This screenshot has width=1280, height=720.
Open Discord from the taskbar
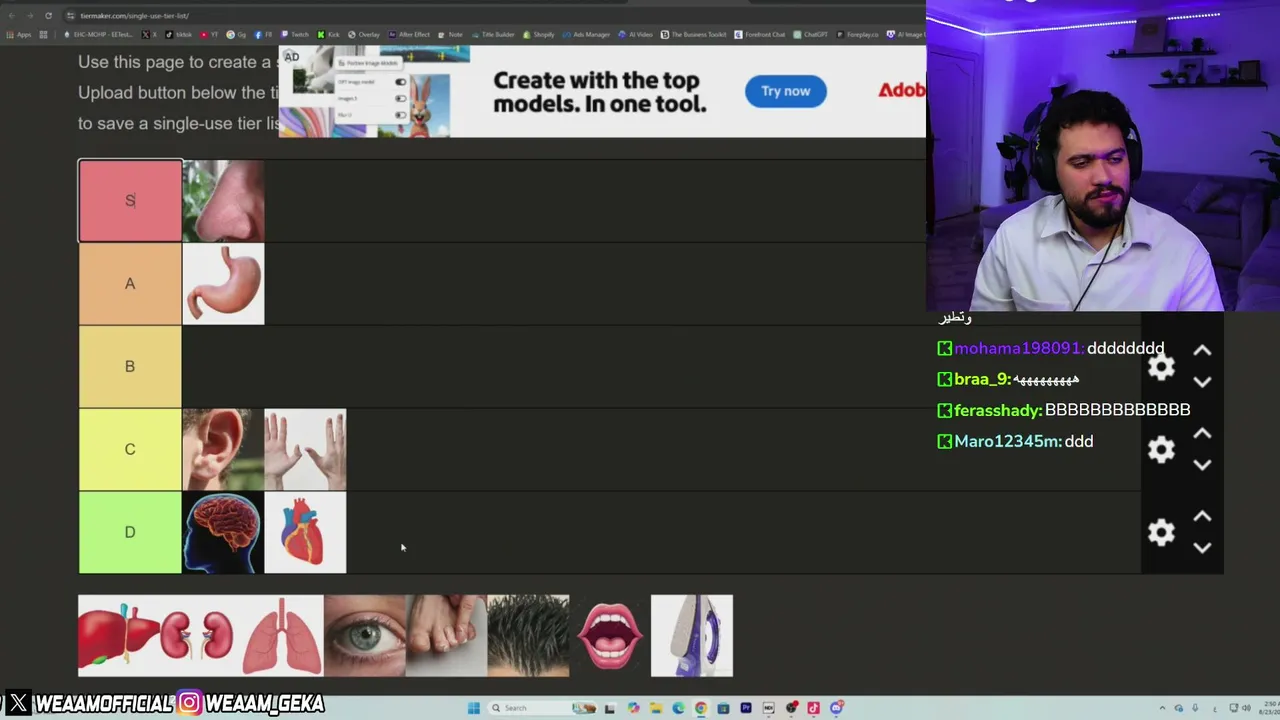[x=837, y=708]
